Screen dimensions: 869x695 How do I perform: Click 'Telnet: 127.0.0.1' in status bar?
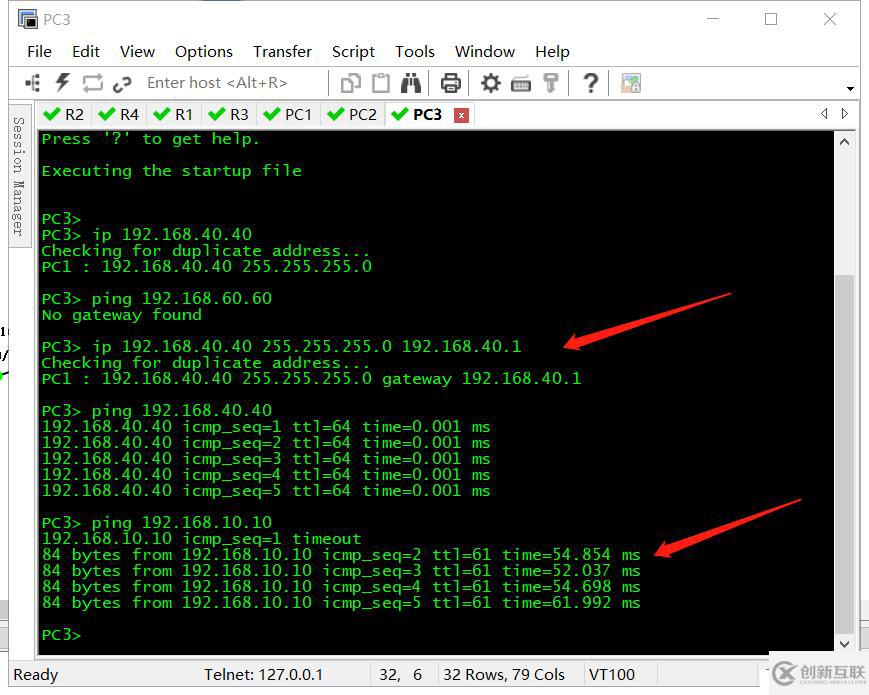click(x=263, y=674)
